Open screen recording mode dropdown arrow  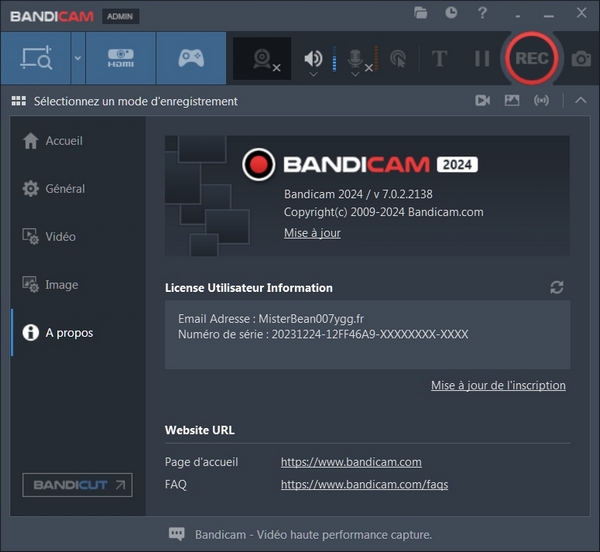pyautogui.click(x=78, y=58)
